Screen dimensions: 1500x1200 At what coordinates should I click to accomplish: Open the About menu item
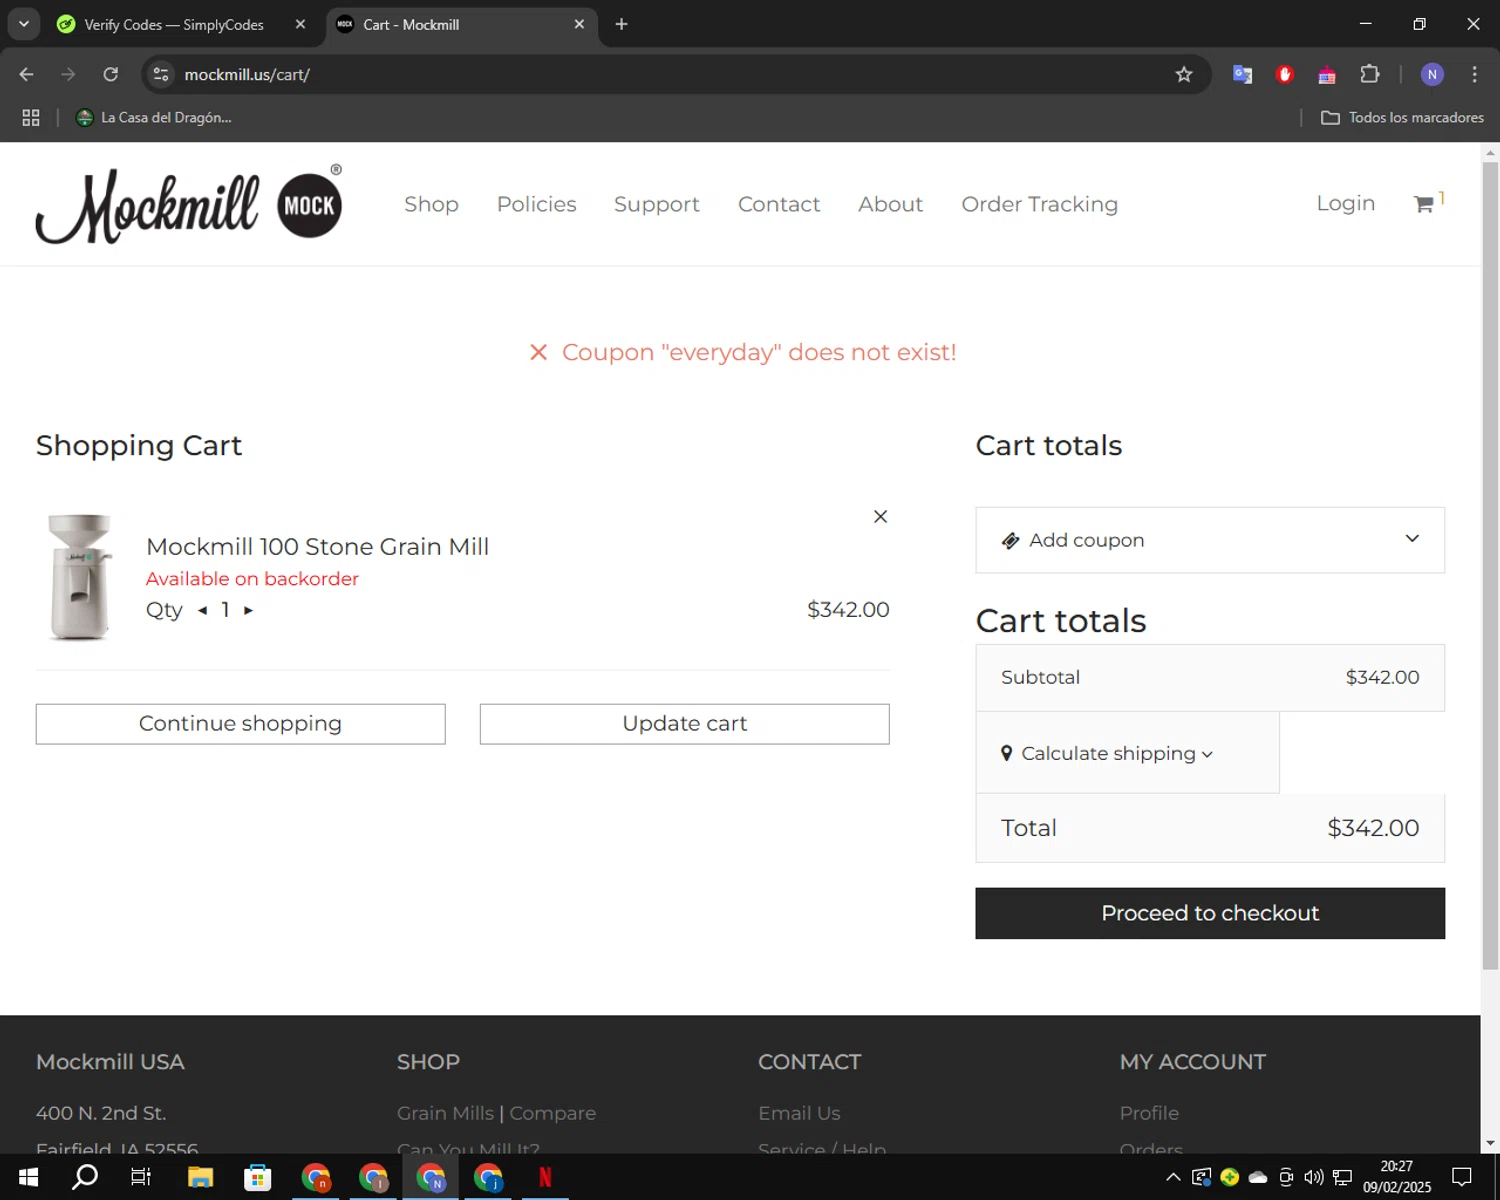coord(890,204)
